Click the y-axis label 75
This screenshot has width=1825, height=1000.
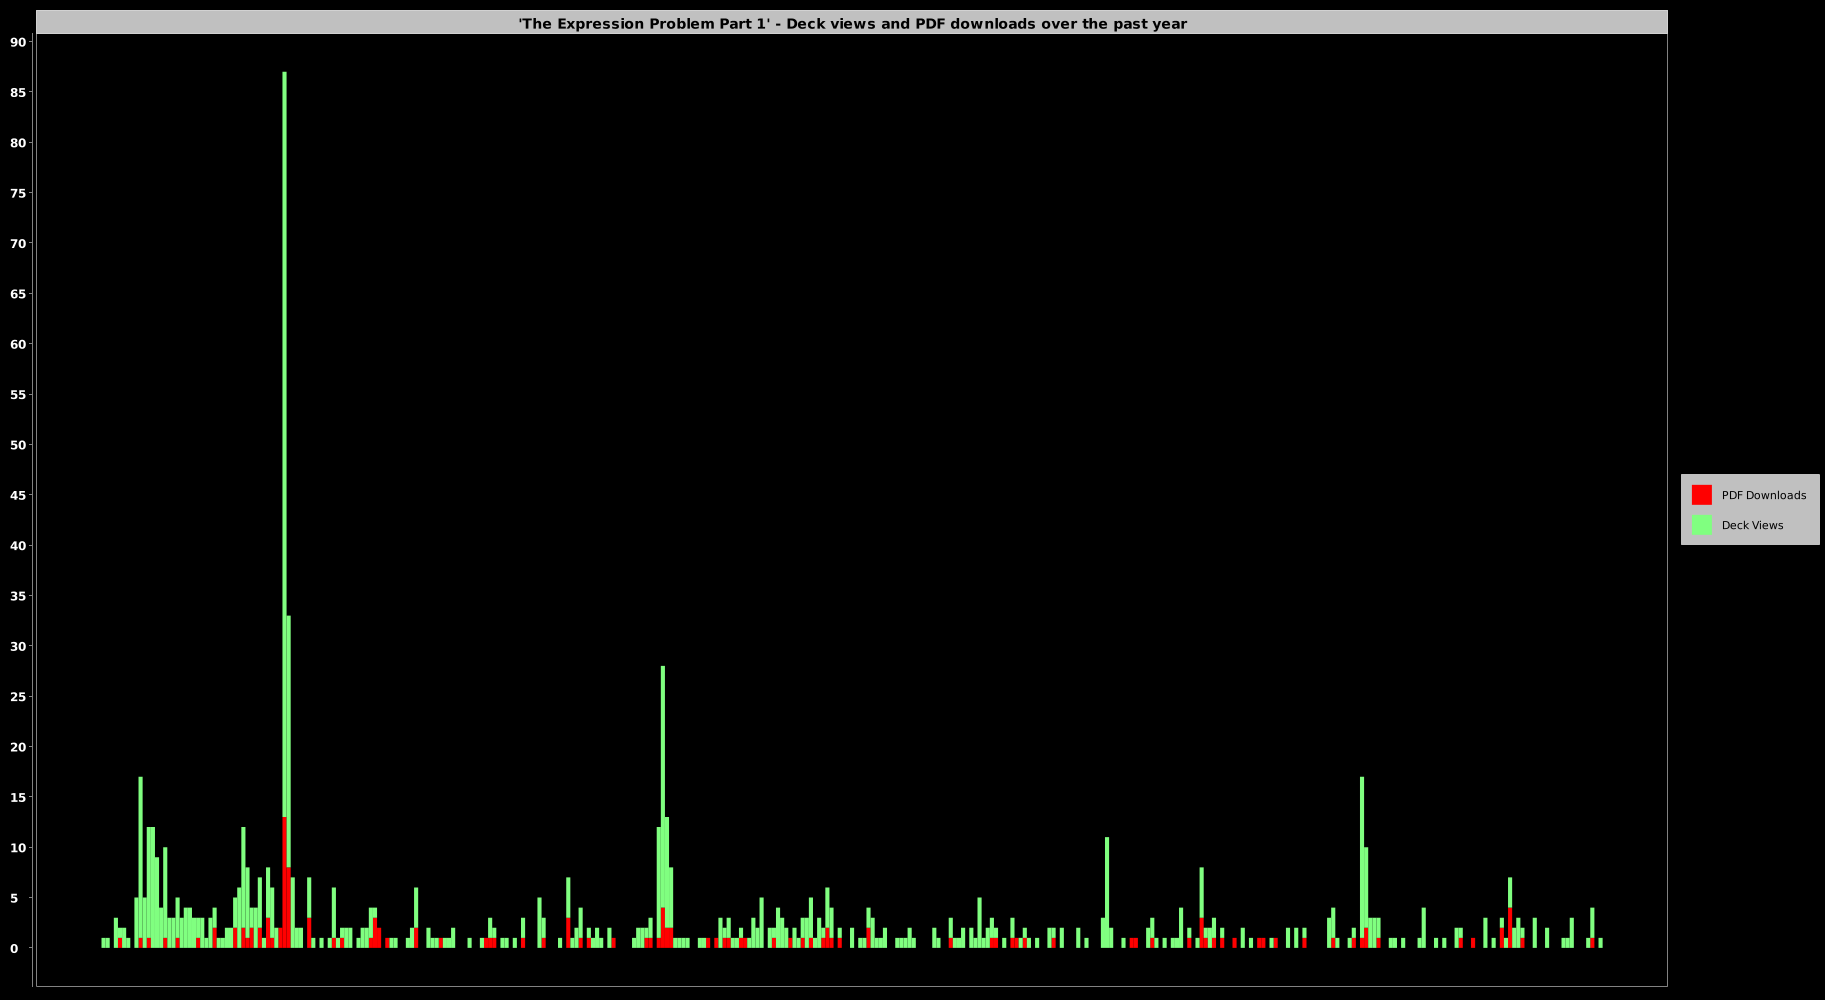pyautogui.click(x=18, y=193)
